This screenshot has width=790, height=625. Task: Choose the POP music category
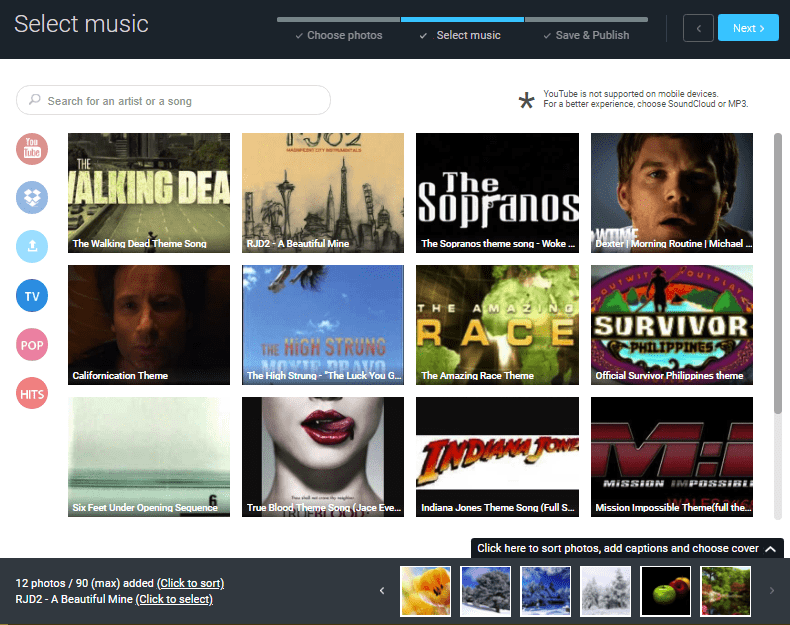(x=32, y=345)
